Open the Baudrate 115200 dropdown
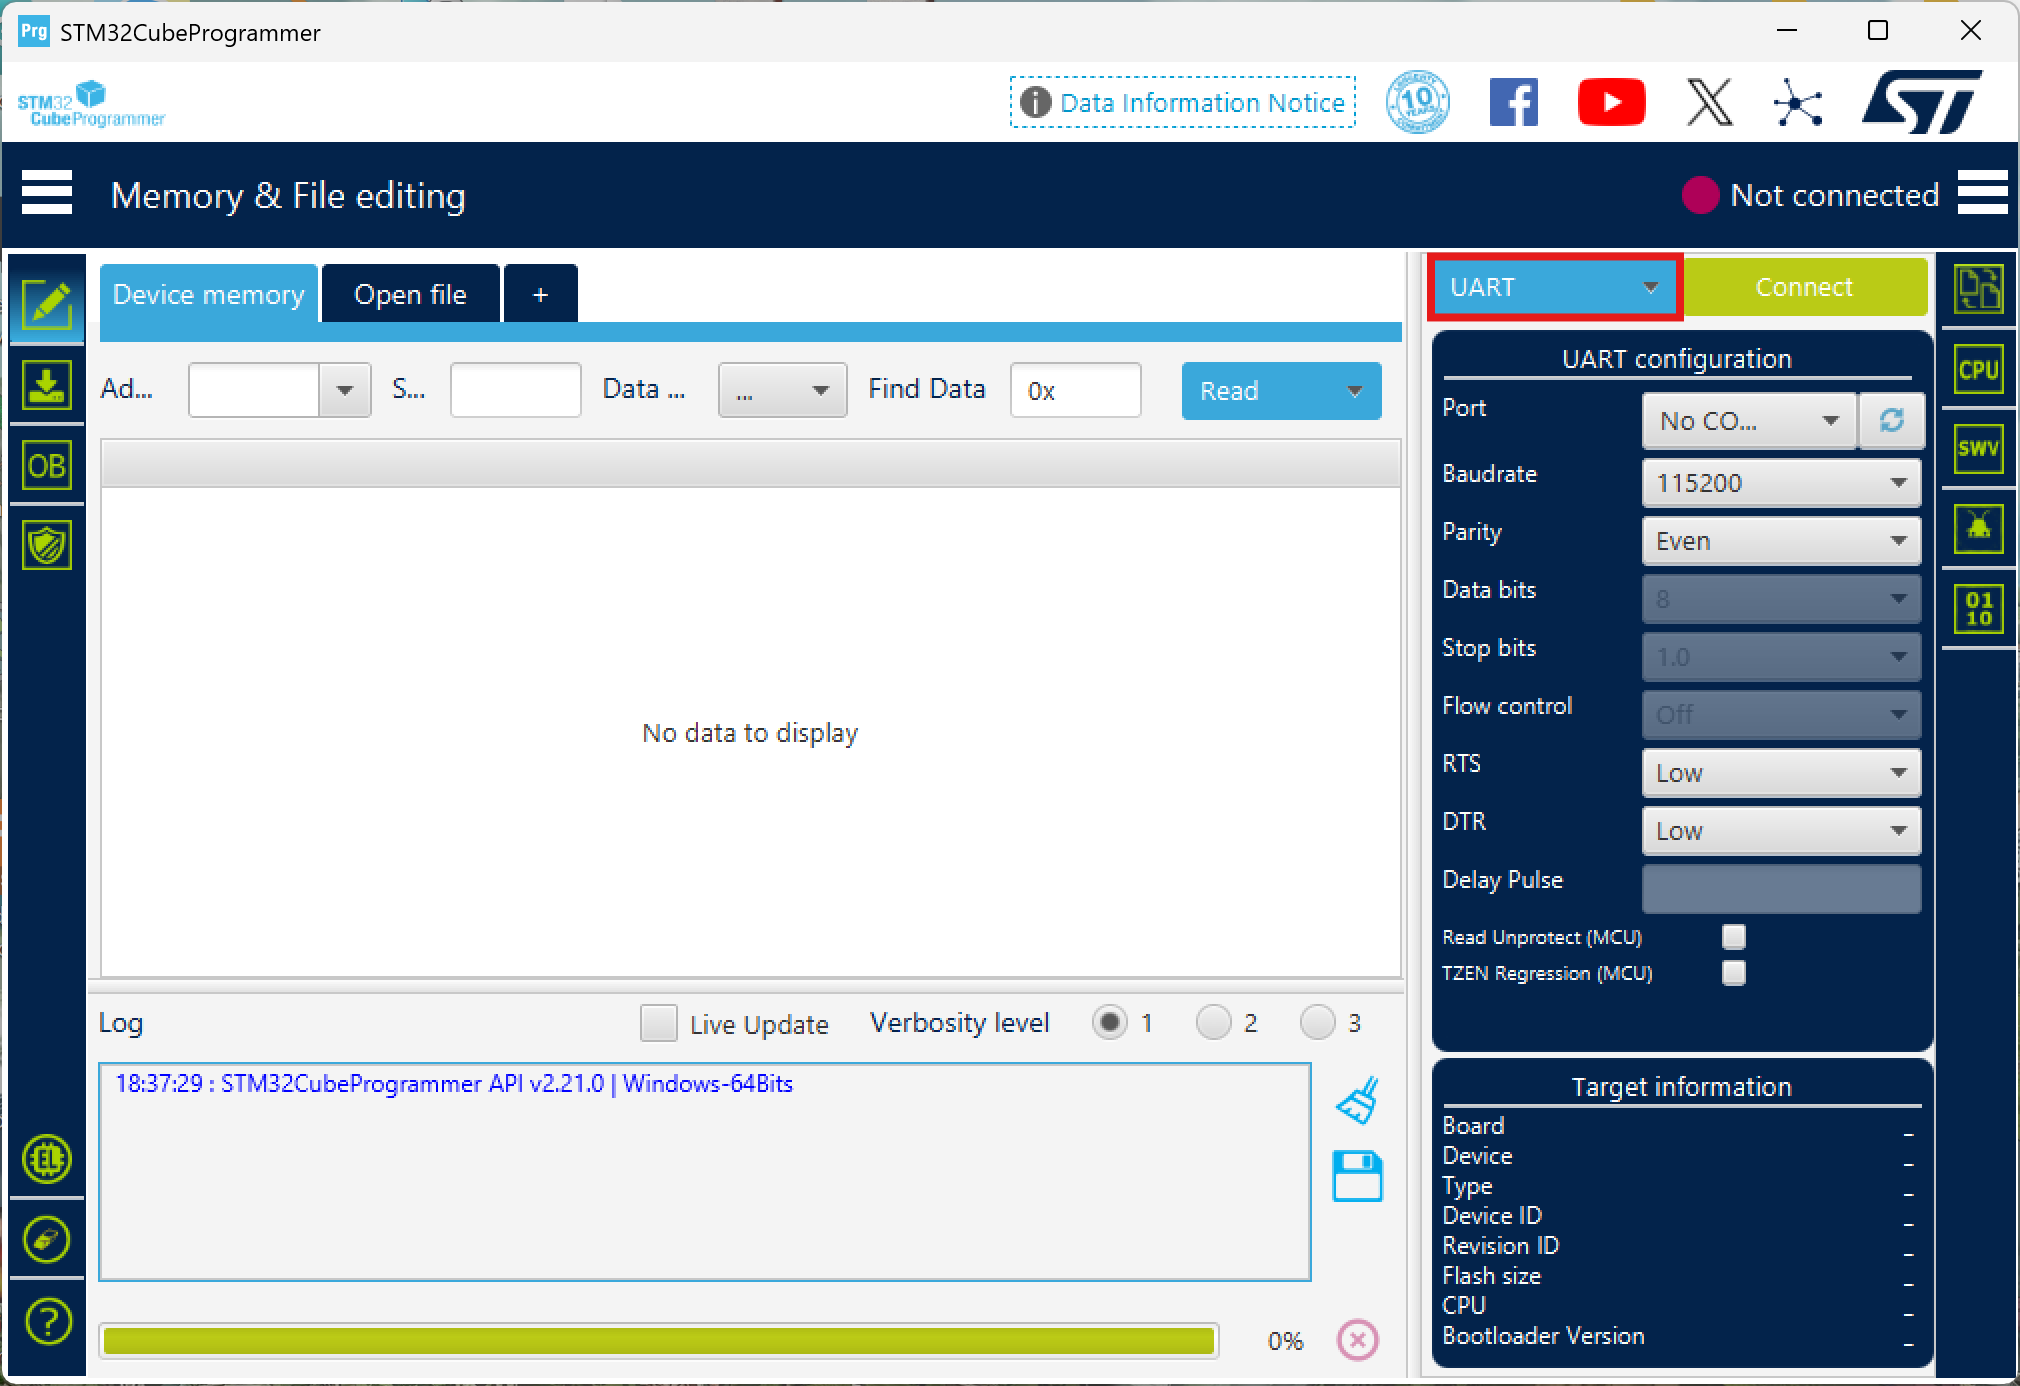The width and height of the screenshot is (2020, 1386). [1780, 483]
